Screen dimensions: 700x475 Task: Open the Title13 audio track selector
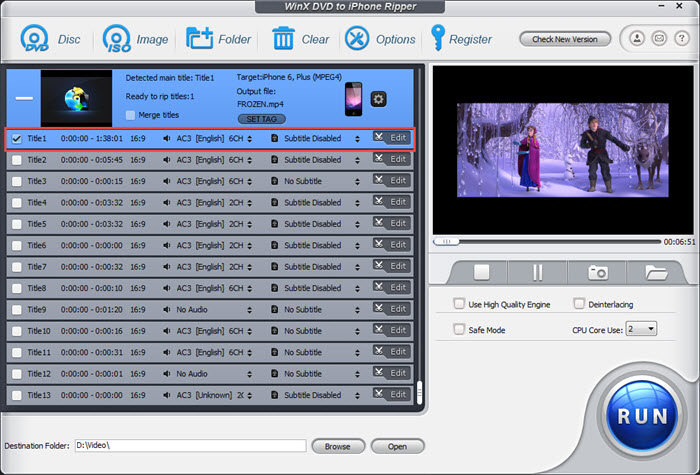click(250, 396)
